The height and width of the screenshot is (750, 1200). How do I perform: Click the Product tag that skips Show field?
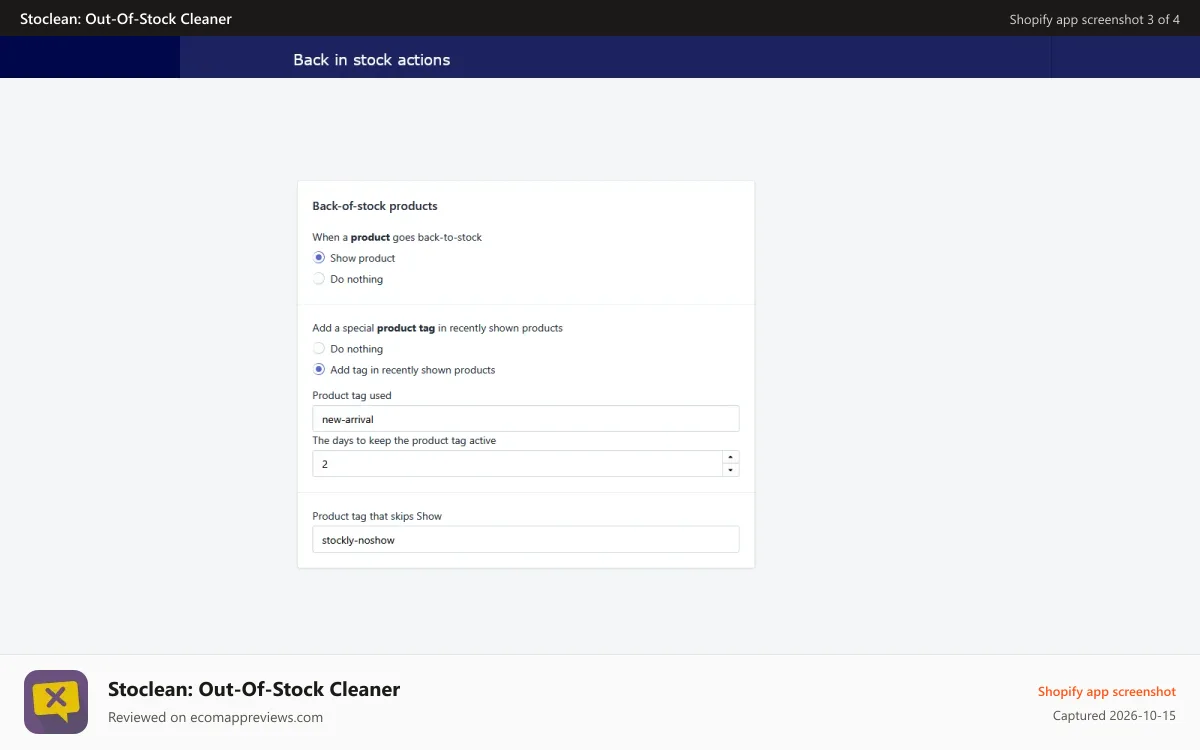click(x=526, y=540)
